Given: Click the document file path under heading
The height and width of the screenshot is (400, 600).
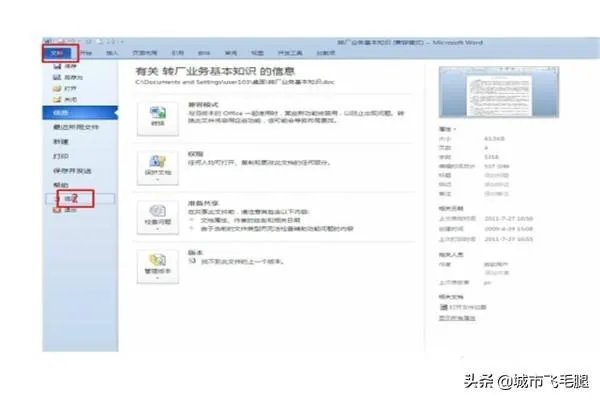Looking at the screenshot, I should (235, 82).
